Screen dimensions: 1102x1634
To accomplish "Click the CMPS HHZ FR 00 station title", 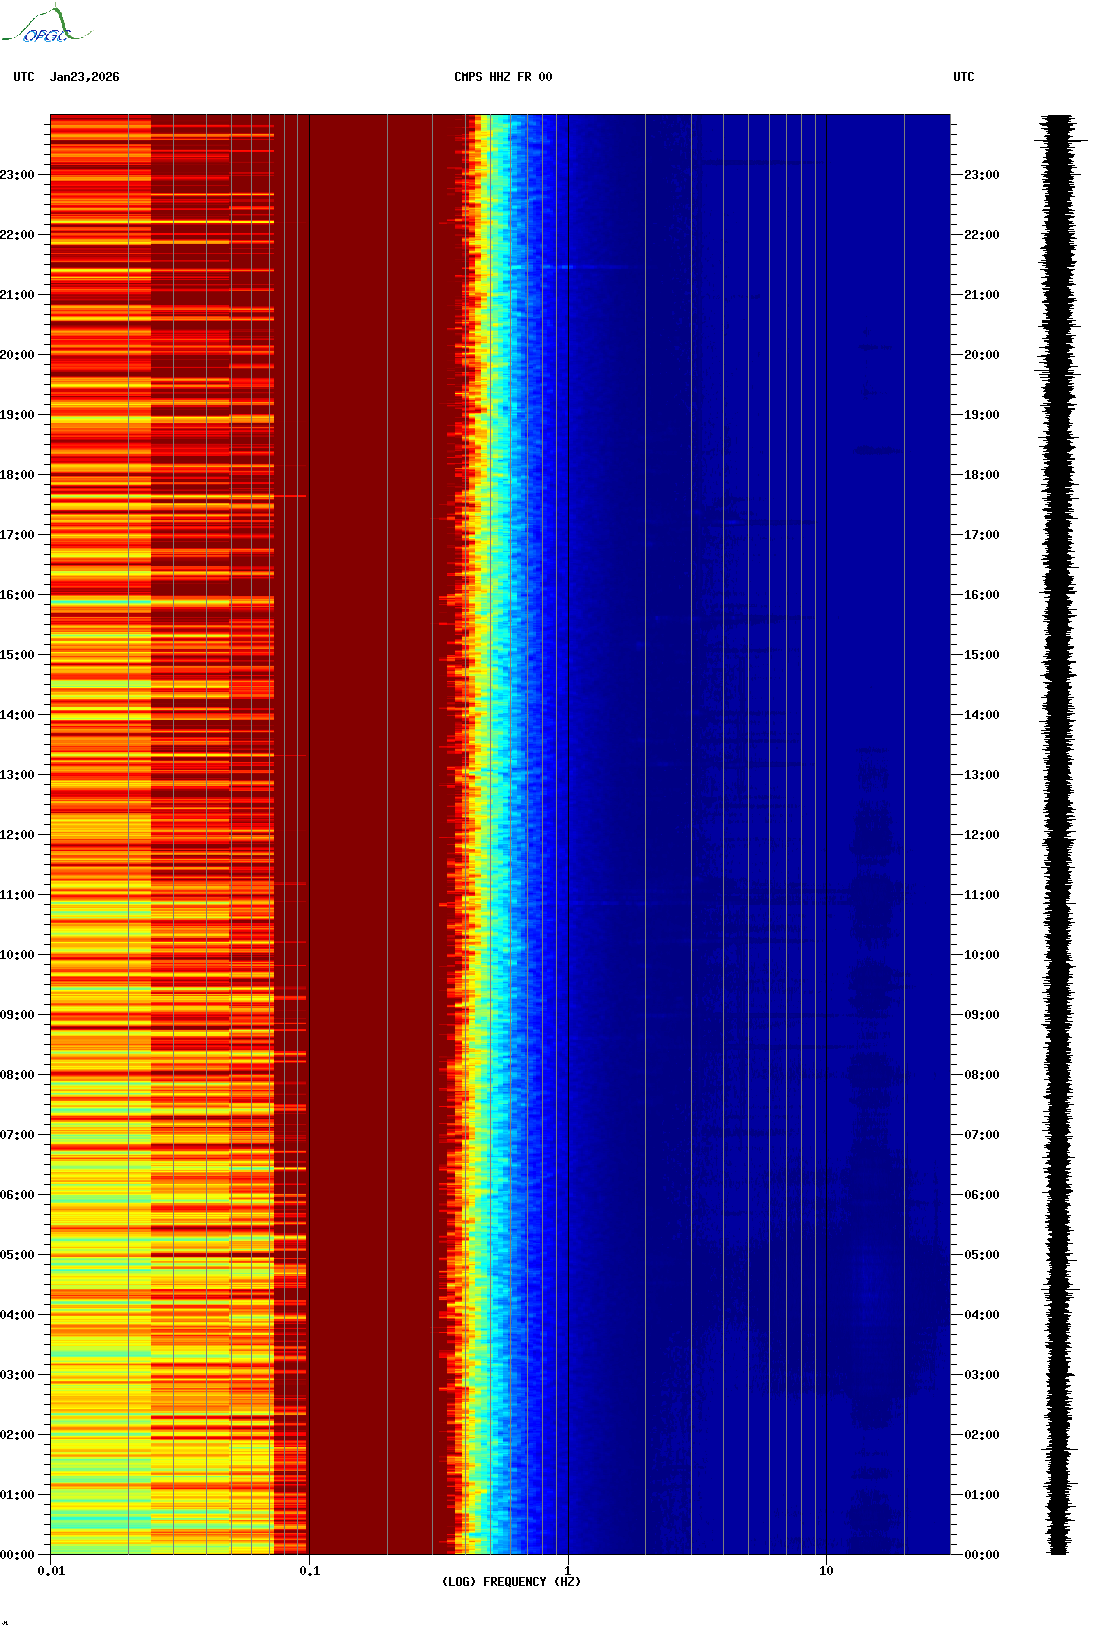I will [503, 77].
